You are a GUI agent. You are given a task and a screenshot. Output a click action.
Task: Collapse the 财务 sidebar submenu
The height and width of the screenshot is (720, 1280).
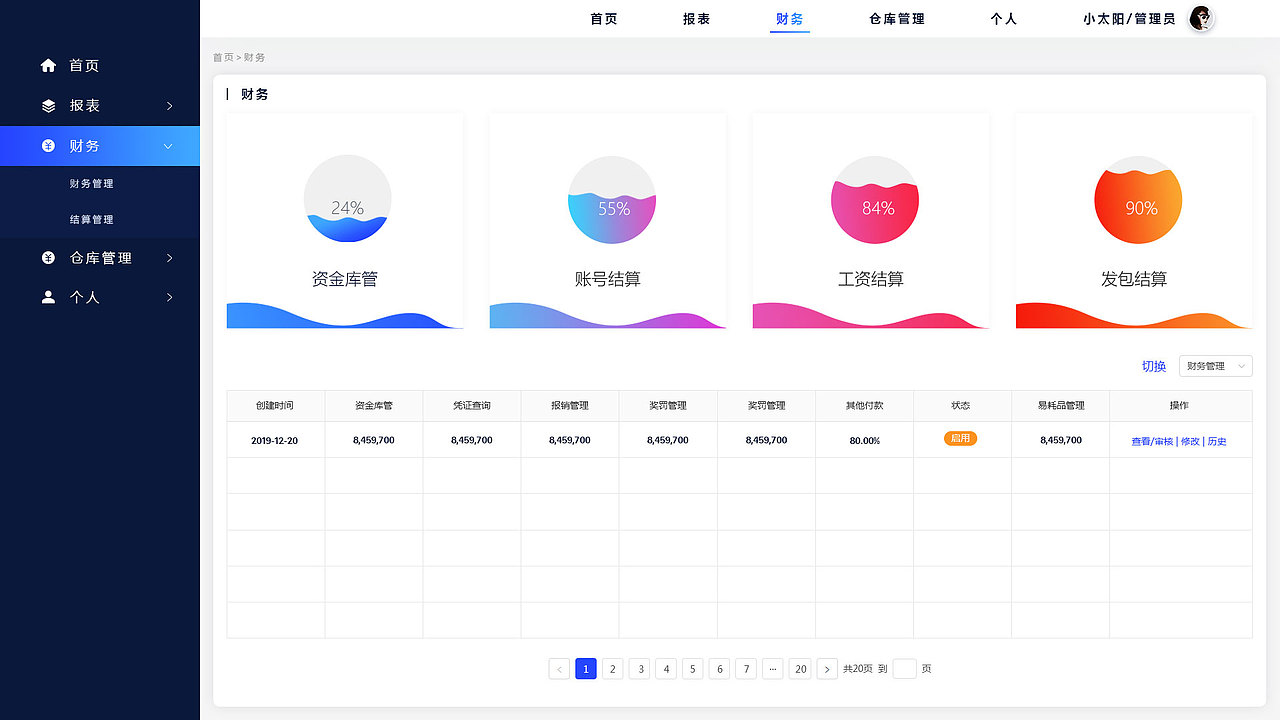coord(170,145)
